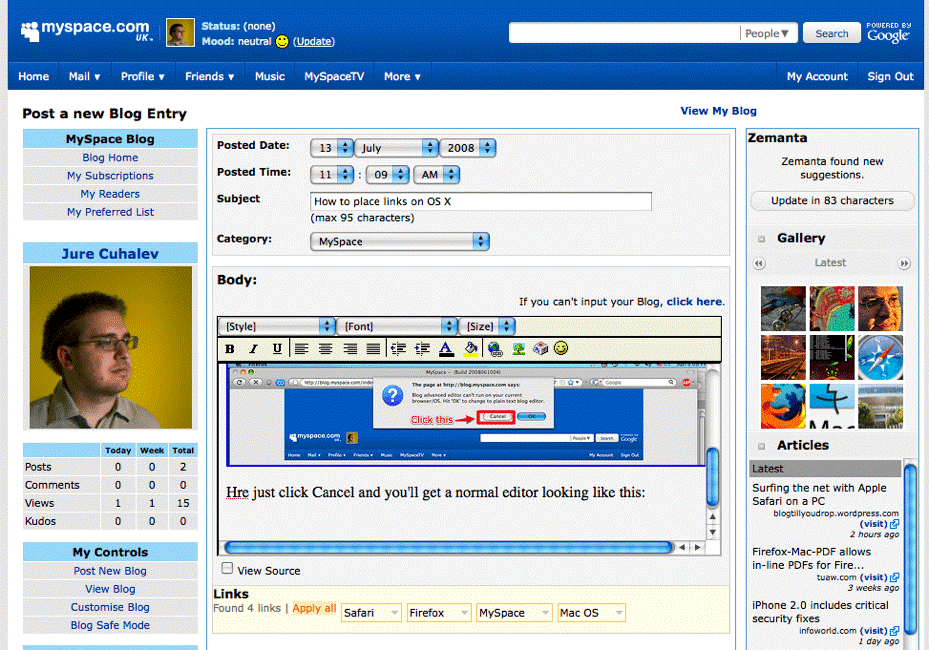Open the [Font] dropdown in the editor
929x650 pixels.
[398, 326]
